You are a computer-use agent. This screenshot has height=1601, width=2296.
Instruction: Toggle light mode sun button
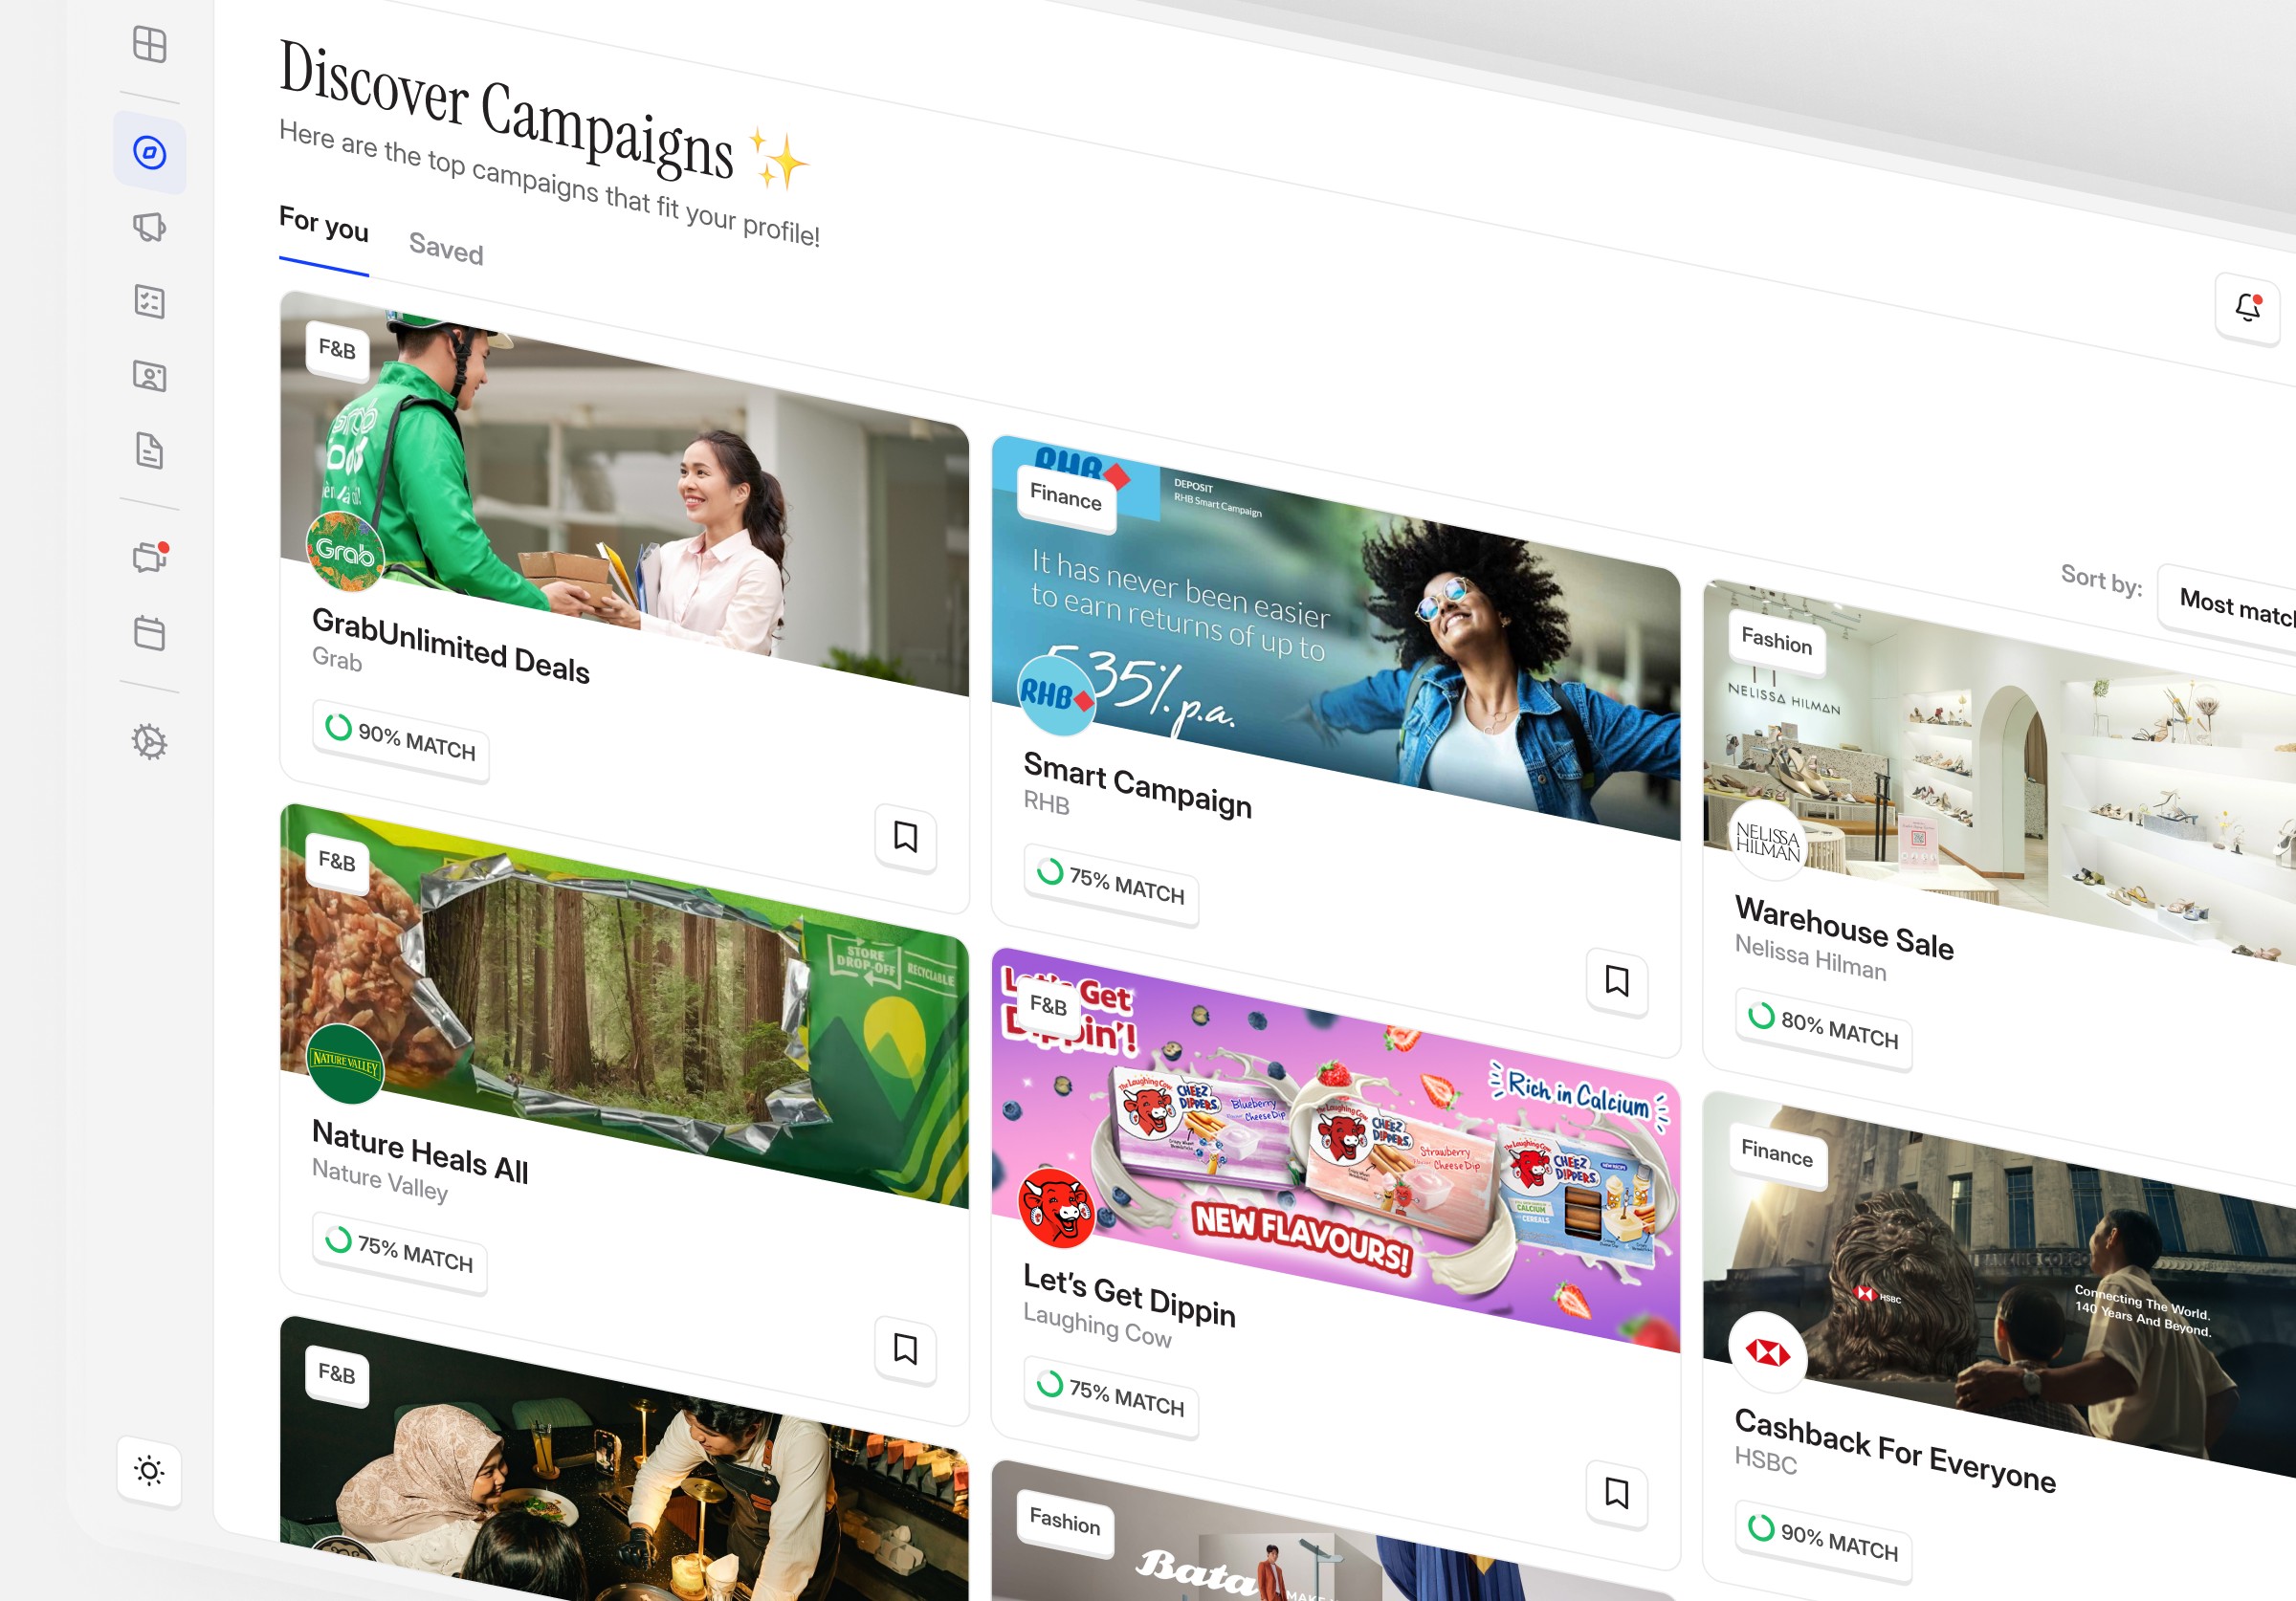click(x=149, y=1470)
